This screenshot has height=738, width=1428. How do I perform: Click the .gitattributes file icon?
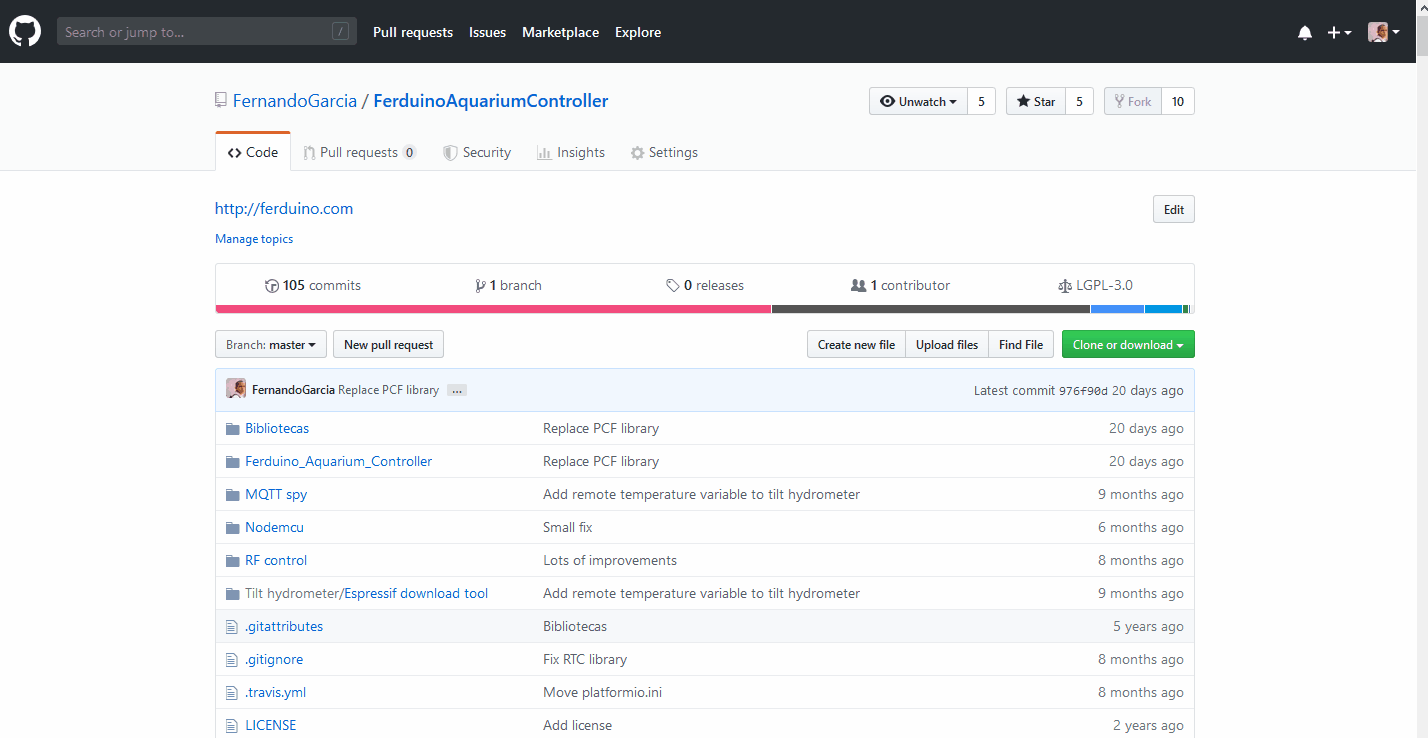tap(232, 626)
